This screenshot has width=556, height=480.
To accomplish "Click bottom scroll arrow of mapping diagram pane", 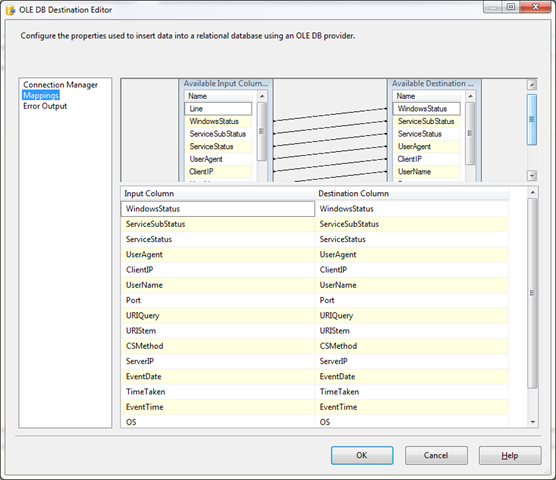I will click(532, 175).
